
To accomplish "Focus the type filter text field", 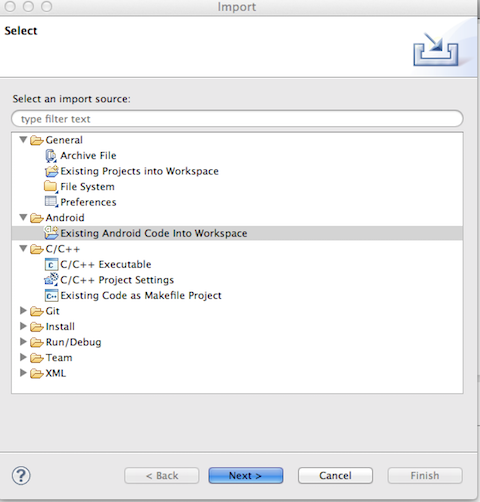I will 237,119.
